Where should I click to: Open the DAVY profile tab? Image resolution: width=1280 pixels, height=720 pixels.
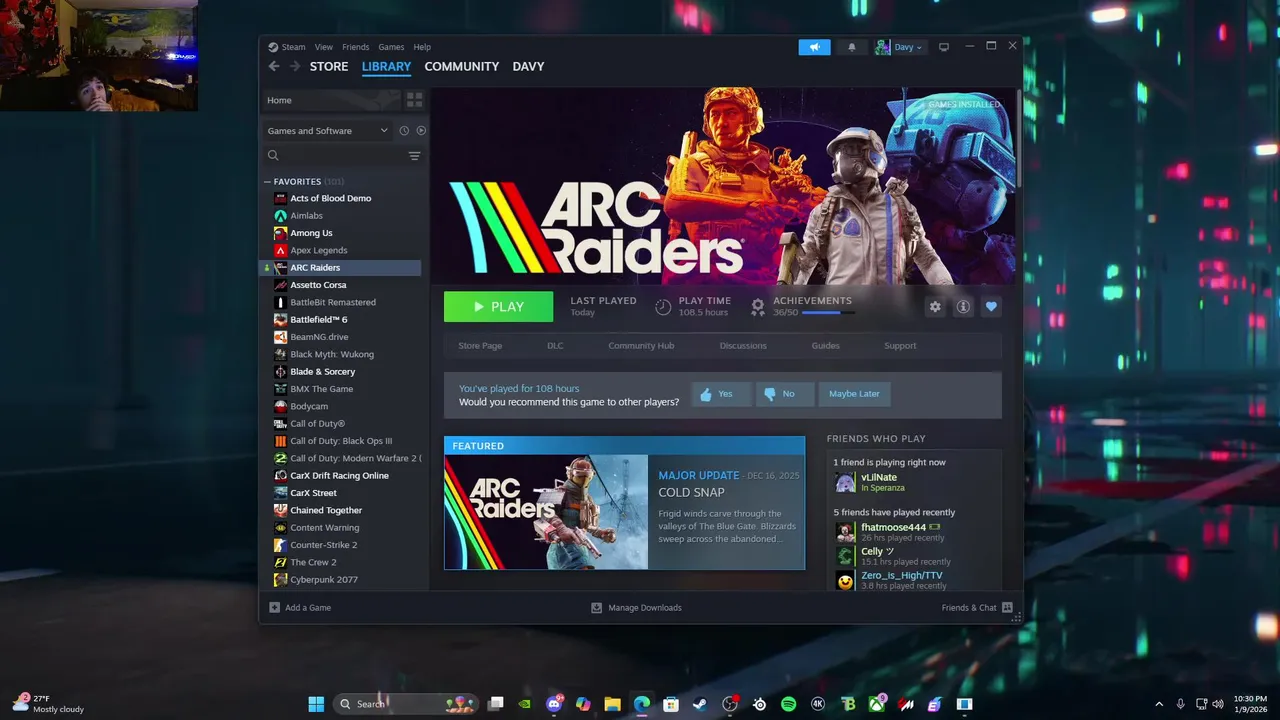(x=528, y=66)
